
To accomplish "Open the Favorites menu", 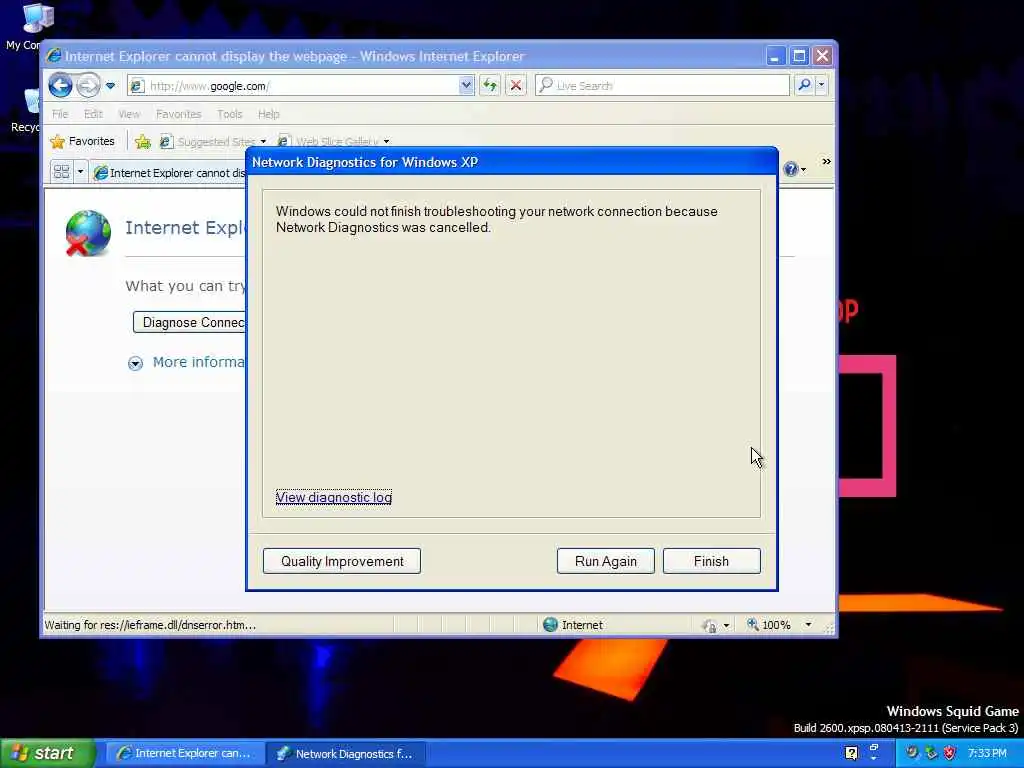I will point(178,114).
